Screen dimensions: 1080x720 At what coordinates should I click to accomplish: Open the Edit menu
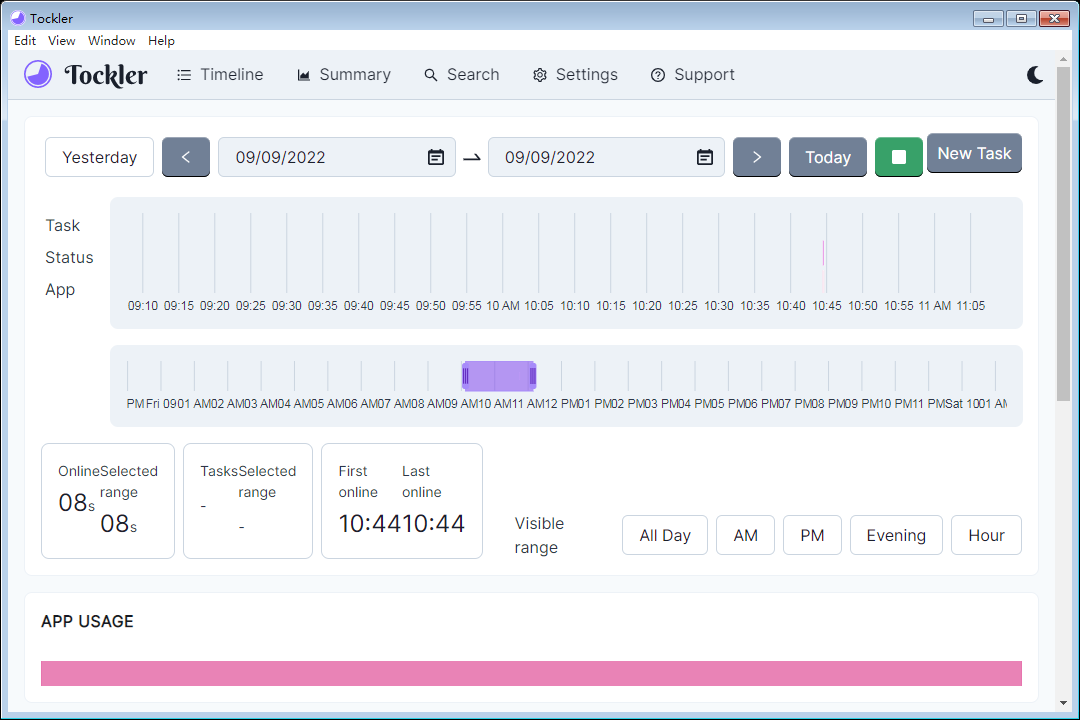click(25, 41)
